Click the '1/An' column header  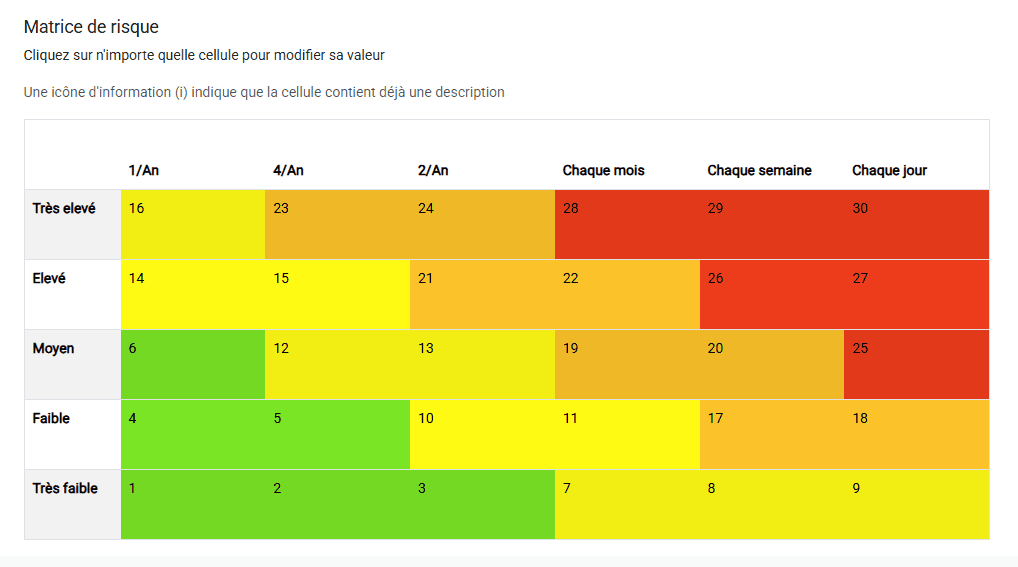143,170
